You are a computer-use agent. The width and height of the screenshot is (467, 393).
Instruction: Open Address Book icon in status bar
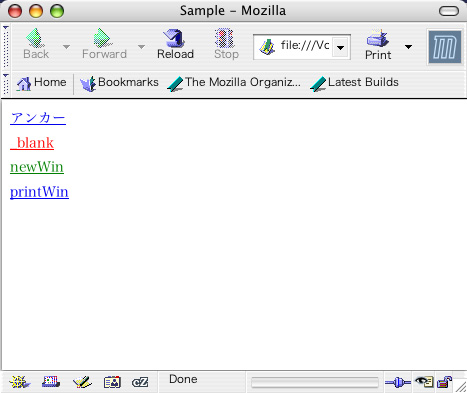click(112, 382)
